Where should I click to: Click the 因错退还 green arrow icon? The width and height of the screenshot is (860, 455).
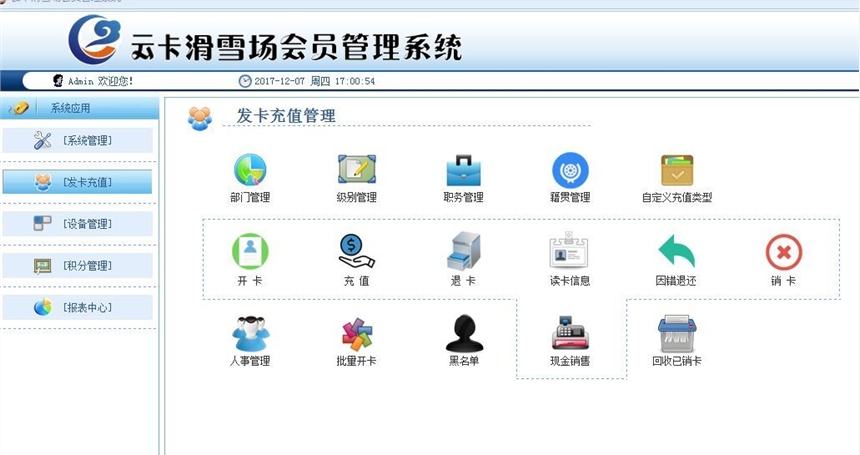(x=676, y=252)
